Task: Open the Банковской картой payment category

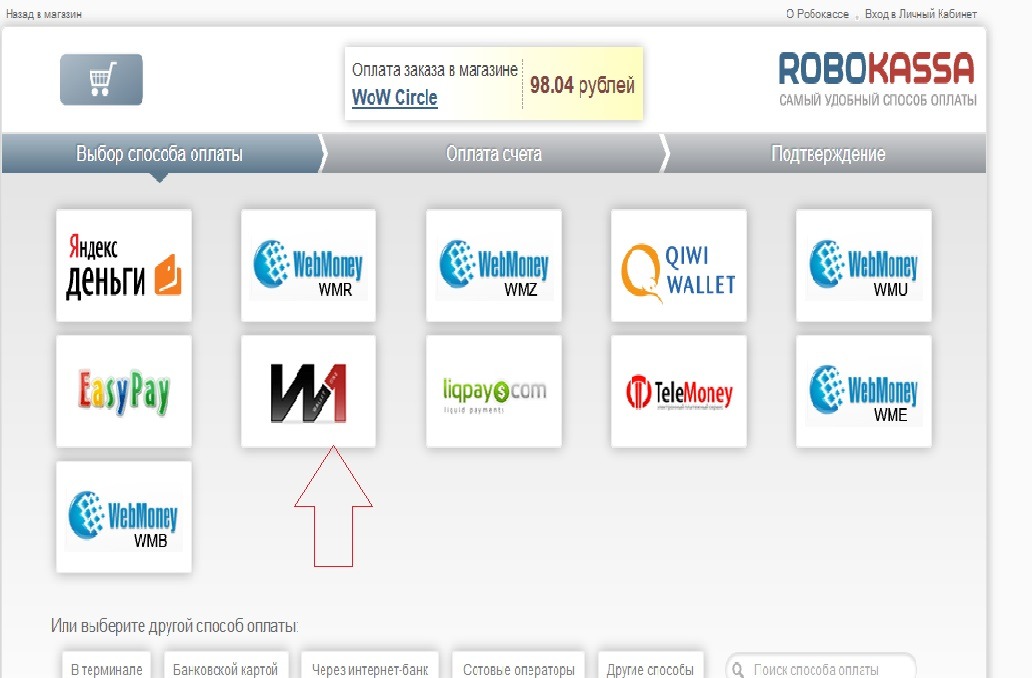Action: (x=225, y=667)
